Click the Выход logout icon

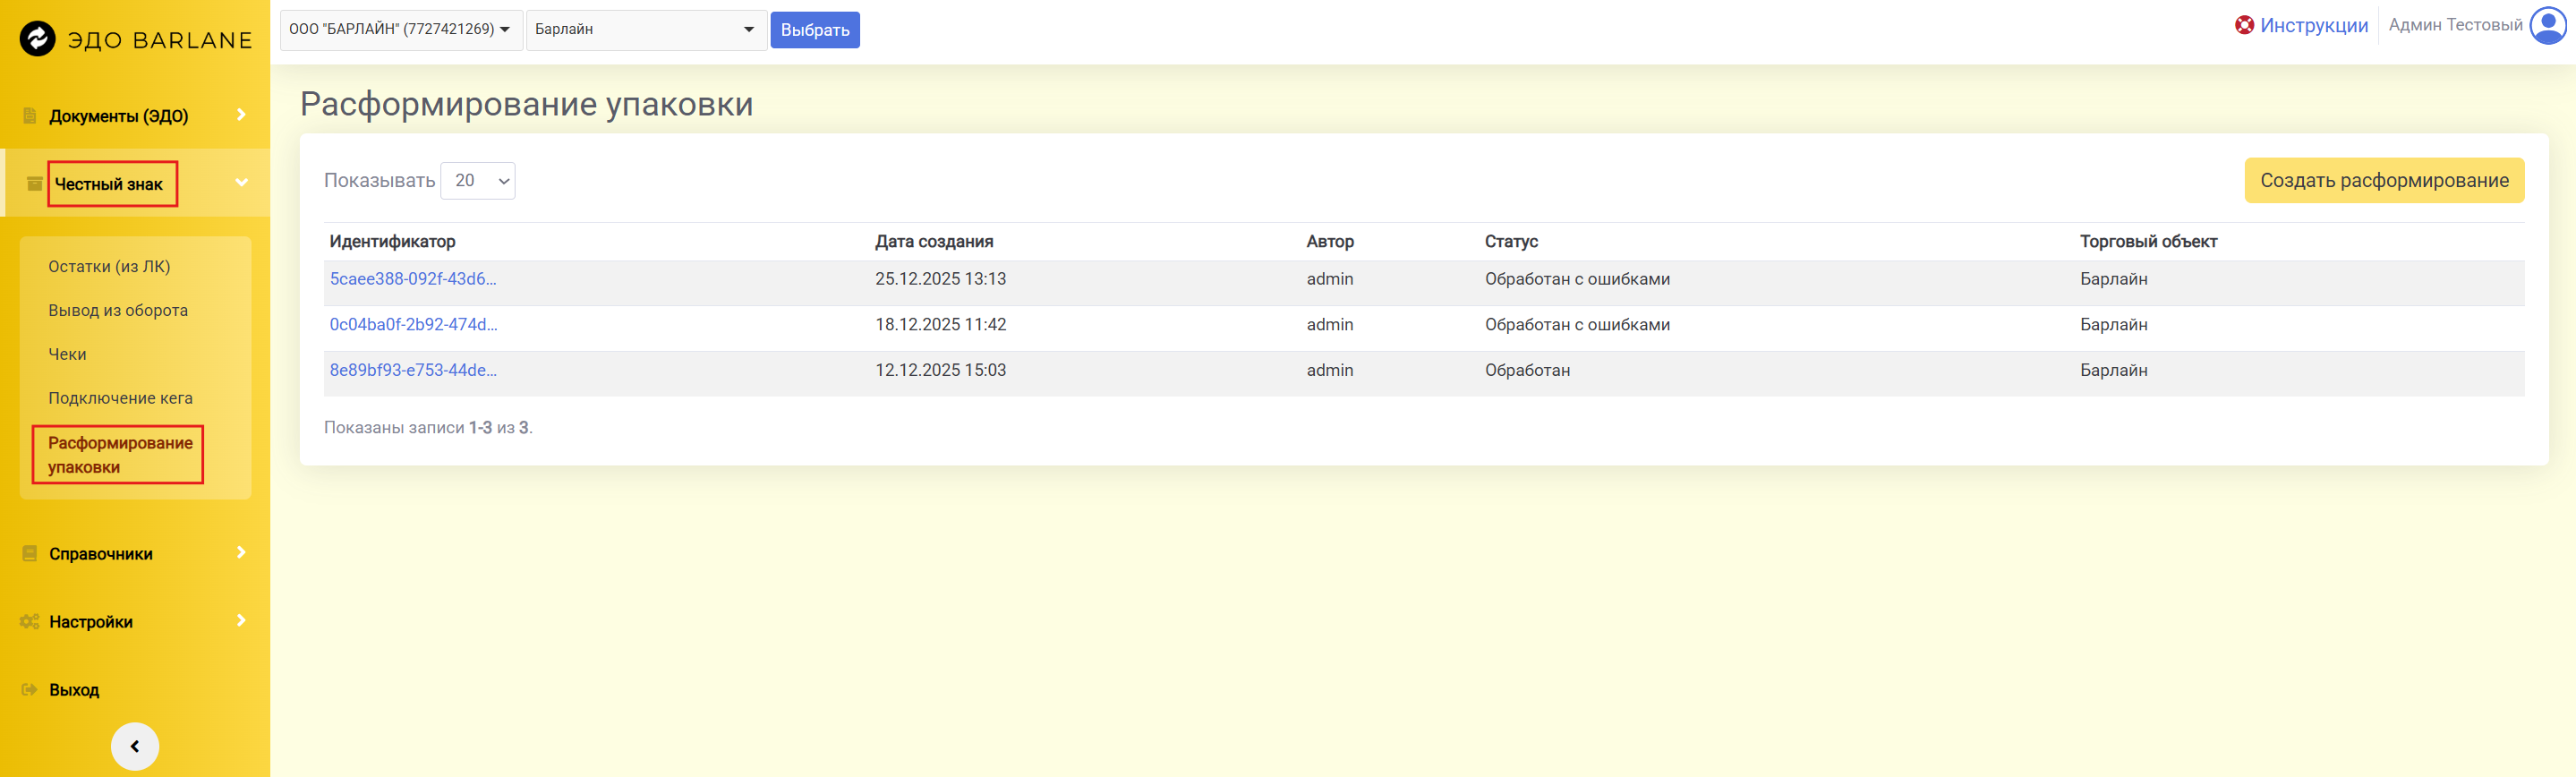tap(30, 689)
